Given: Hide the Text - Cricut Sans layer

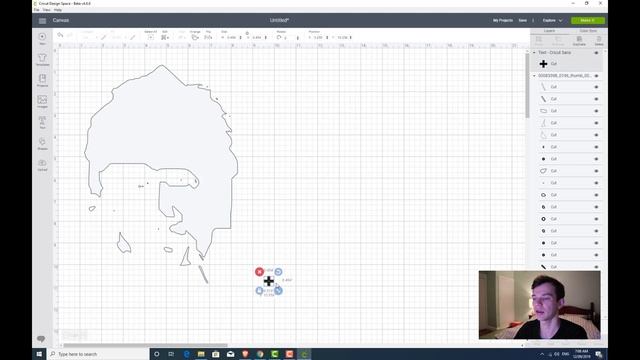Looking at the screenshot, I should point(596,53).
